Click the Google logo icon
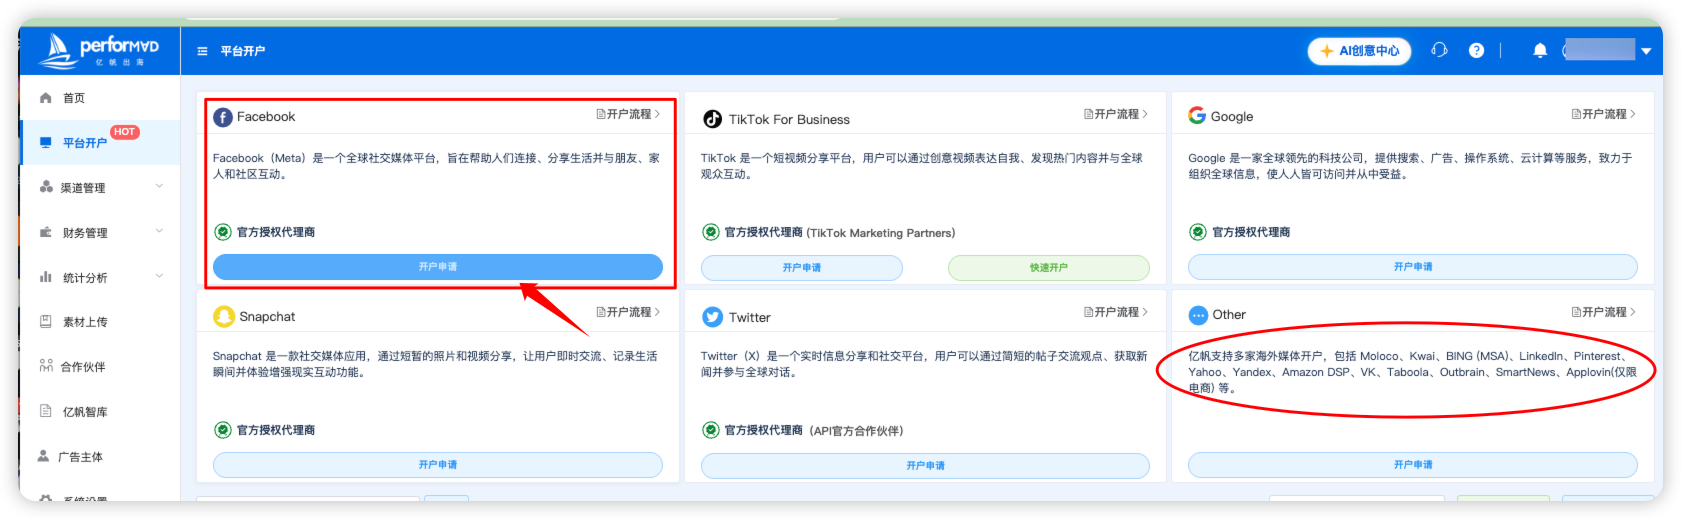The height and width of the screenshot is (519, 1681). 1197,116
